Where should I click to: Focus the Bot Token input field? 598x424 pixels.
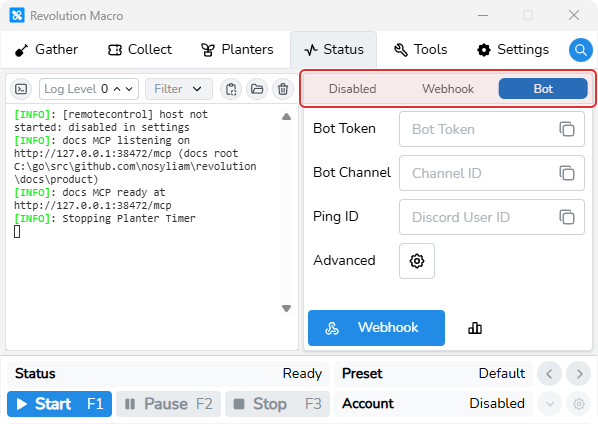pyautogui.click(x=492, y=129)
